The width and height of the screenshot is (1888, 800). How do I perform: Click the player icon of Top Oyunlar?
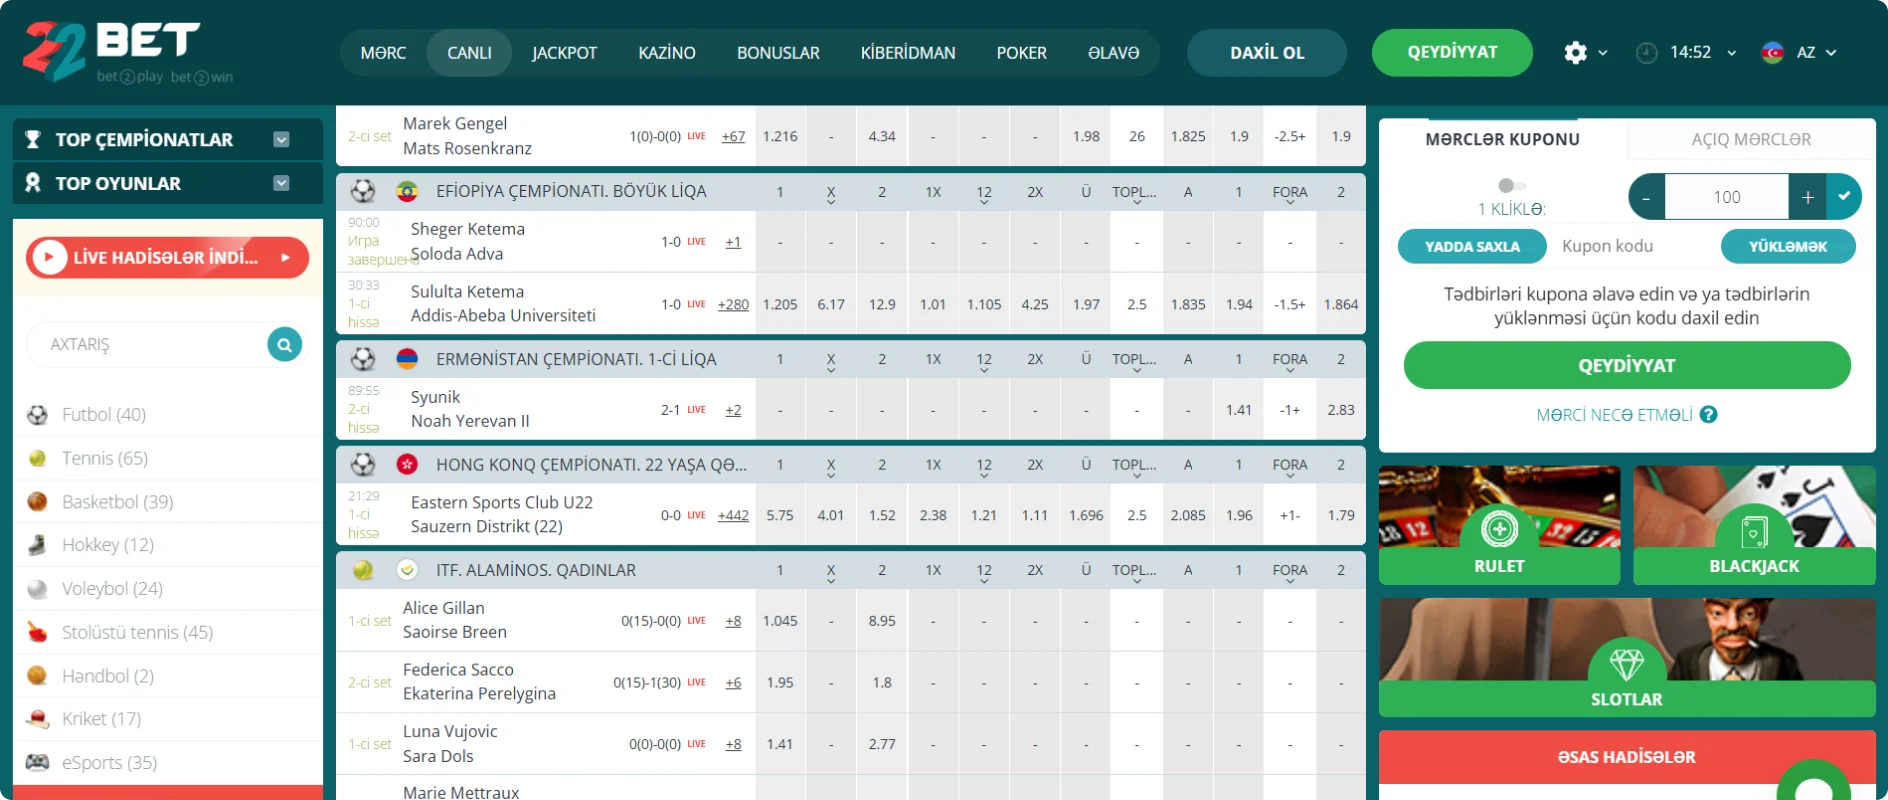click(33, 183)
